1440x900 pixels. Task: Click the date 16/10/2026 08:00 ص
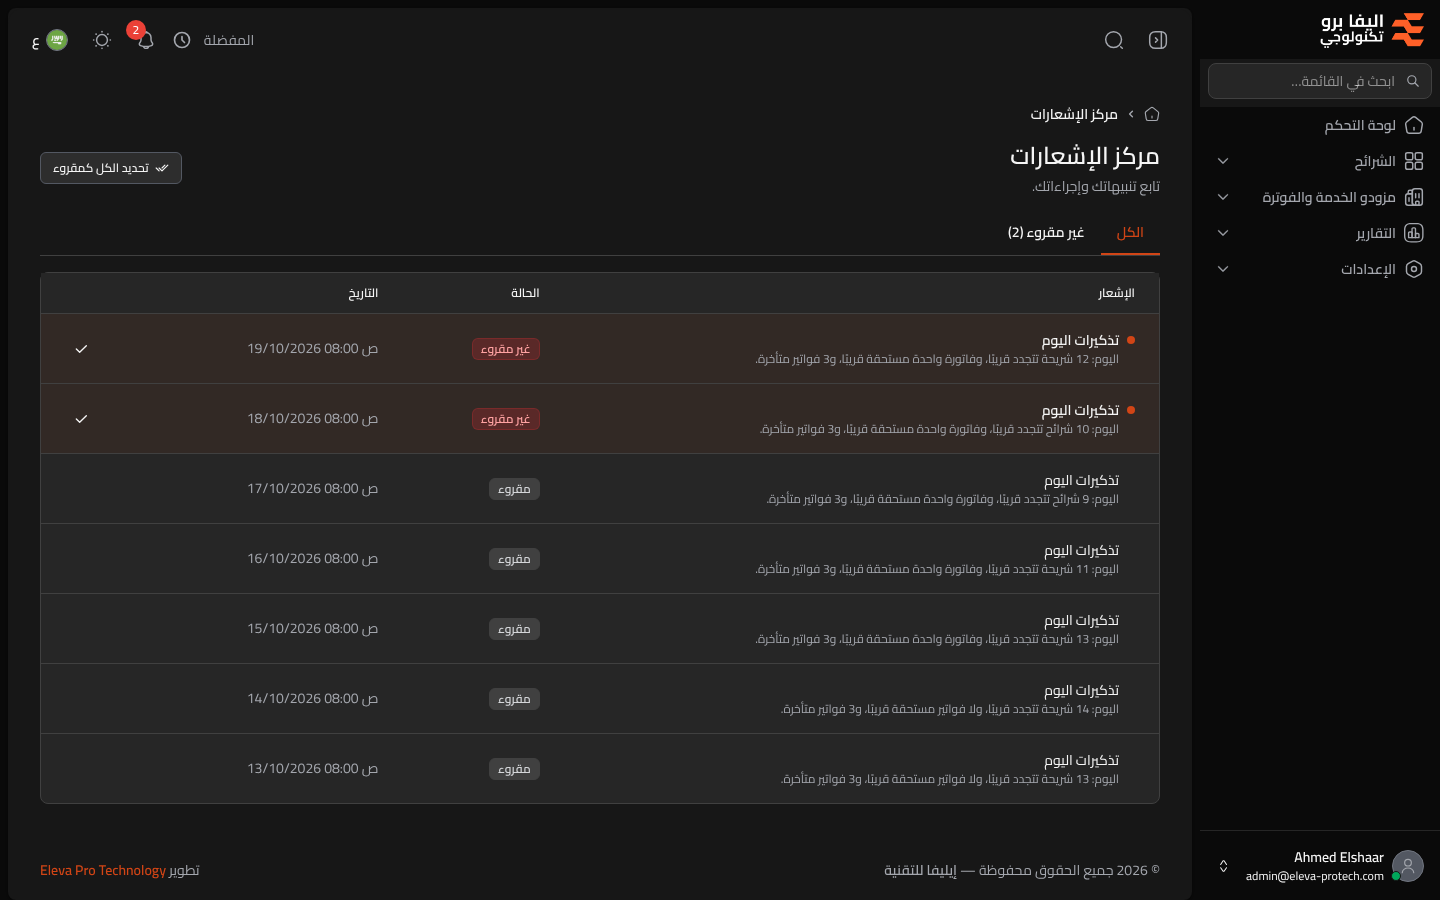click(x=313, y=559)
